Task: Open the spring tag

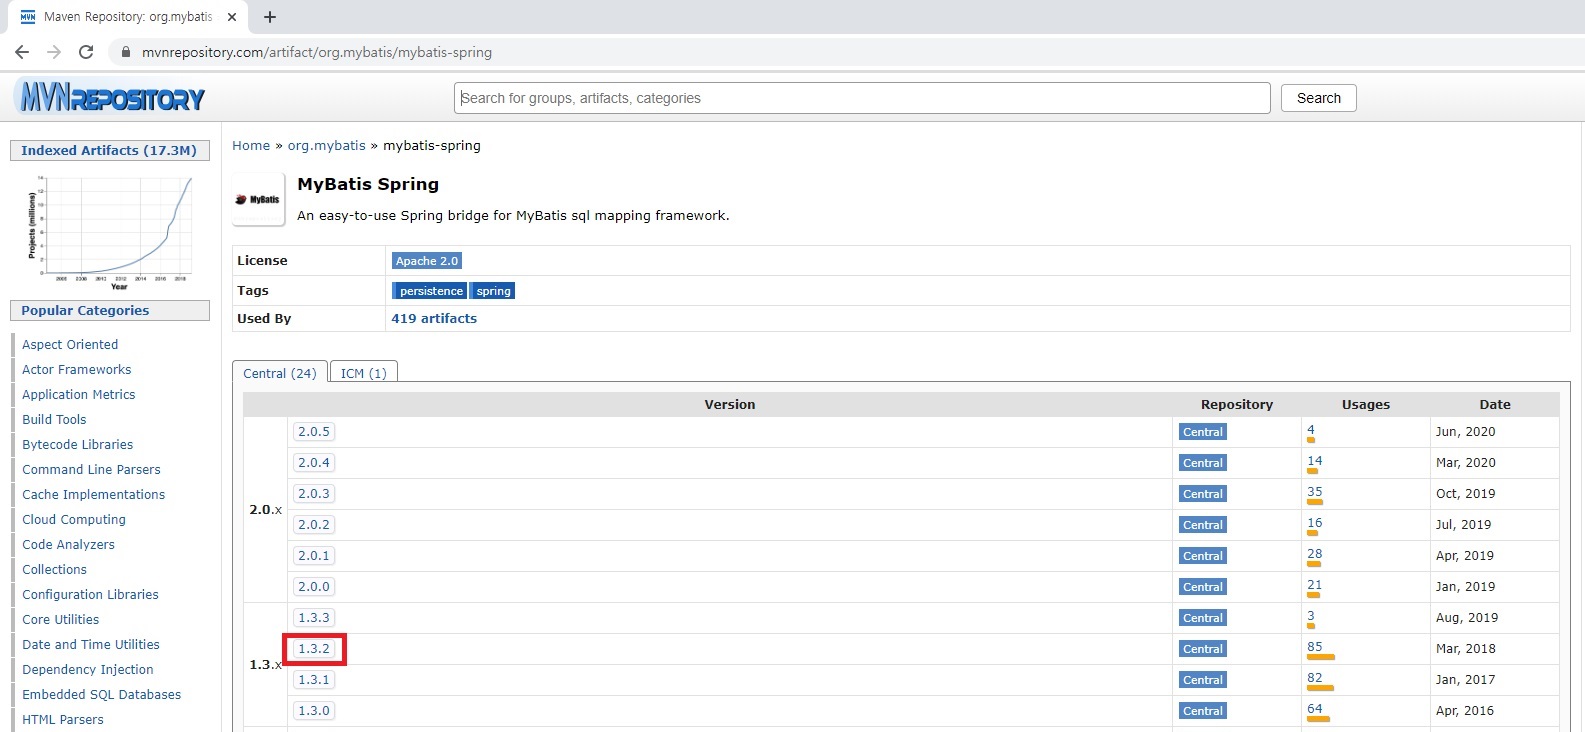Action: click(x=493, y=291)
